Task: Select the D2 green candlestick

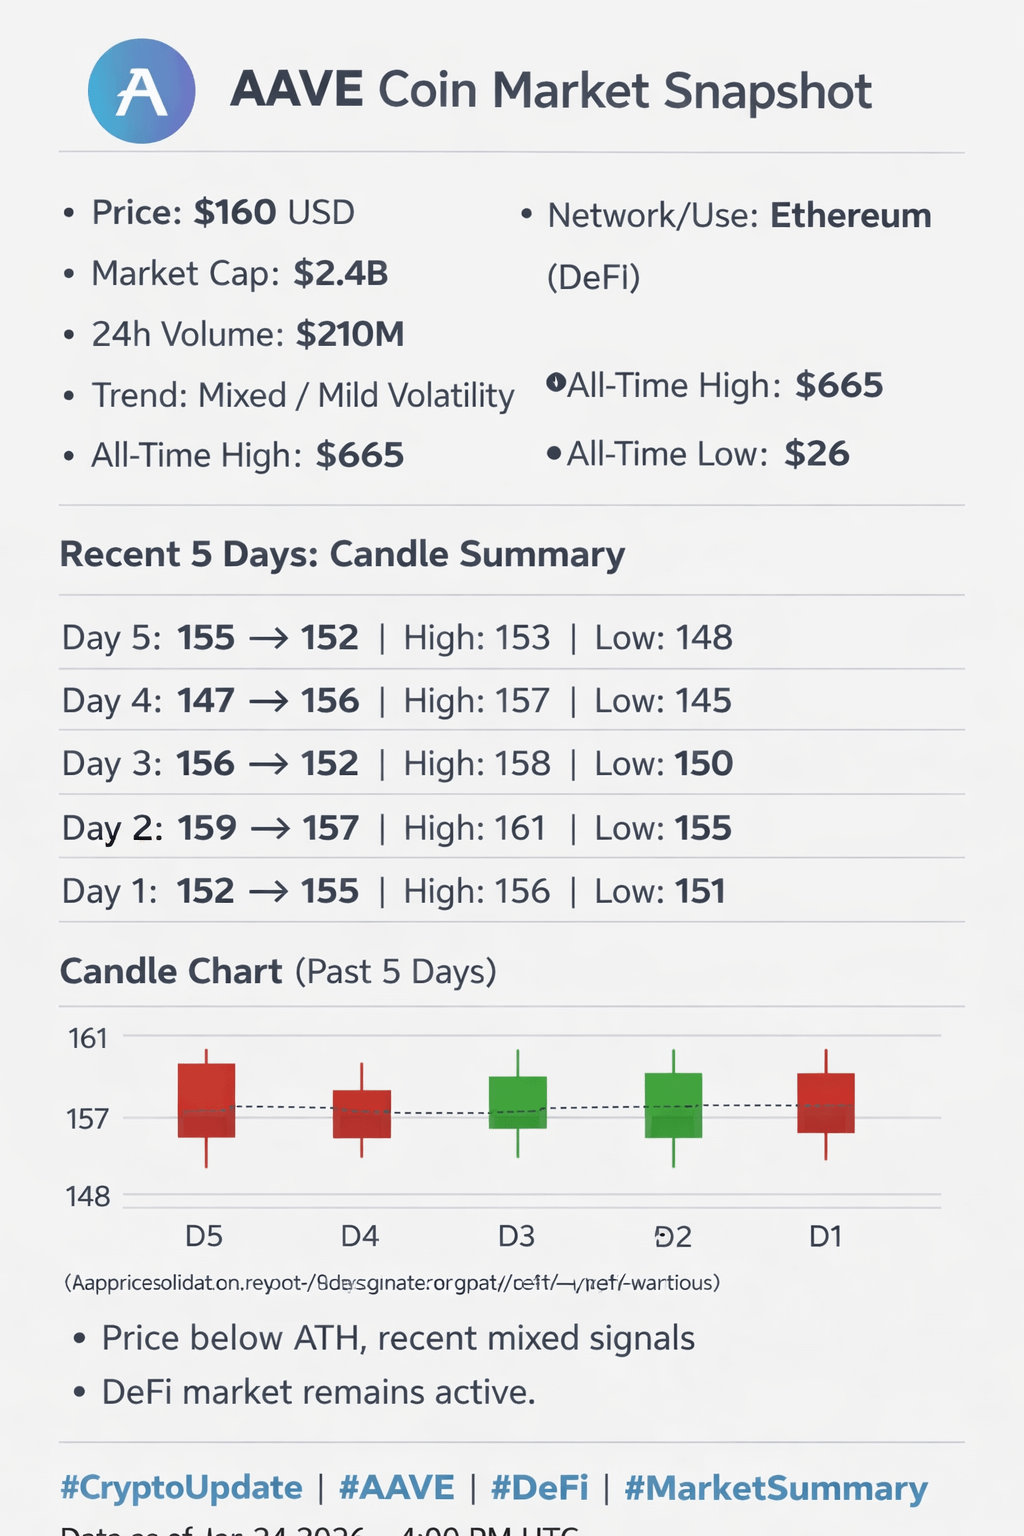Action: (x=673, y=1105)
